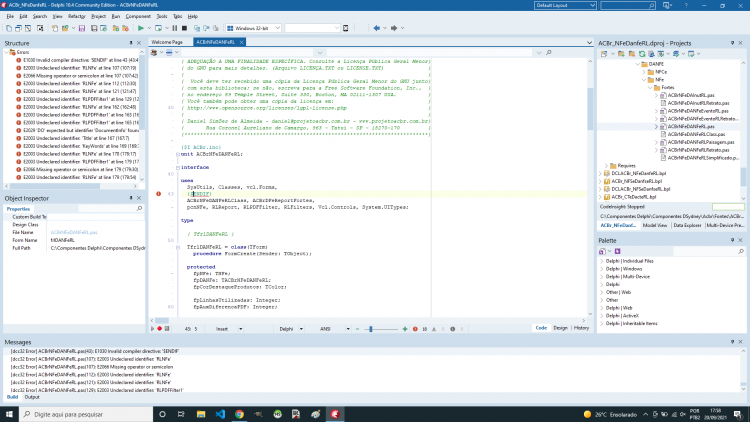Click the Pause program icon

coord(175,28)
